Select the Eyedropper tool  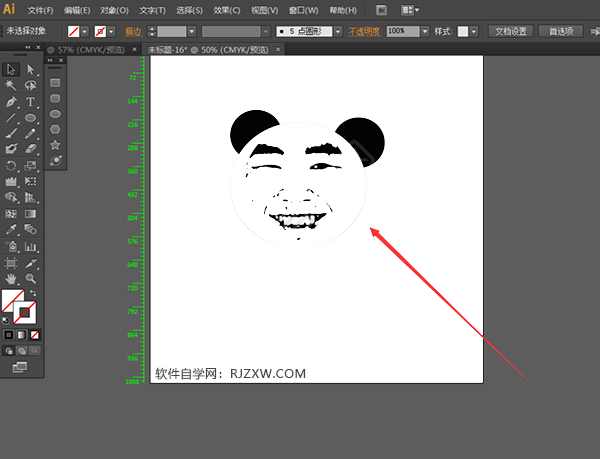tap(11, 229)
